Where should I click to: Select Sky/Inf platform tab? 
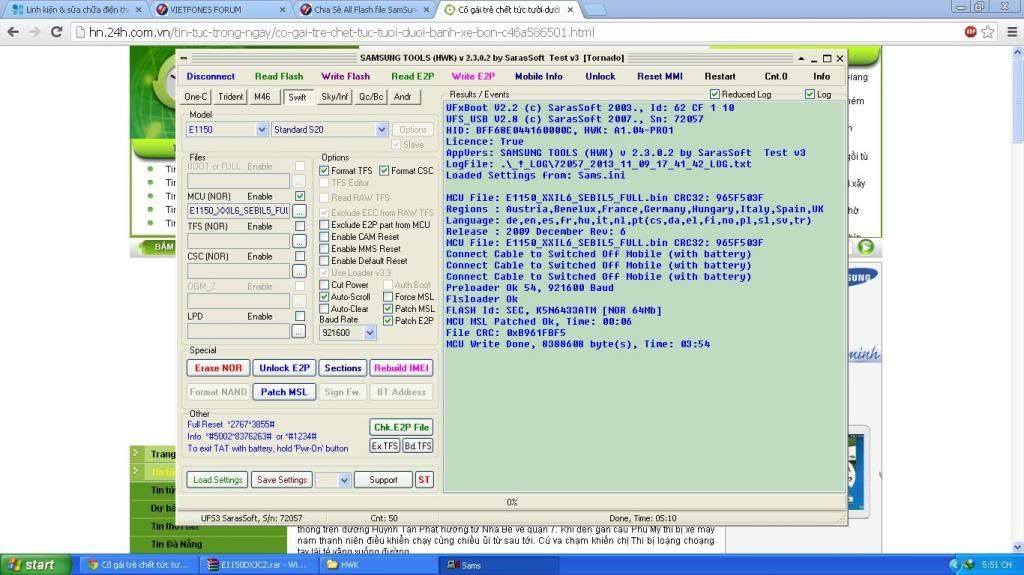point(334,97)
